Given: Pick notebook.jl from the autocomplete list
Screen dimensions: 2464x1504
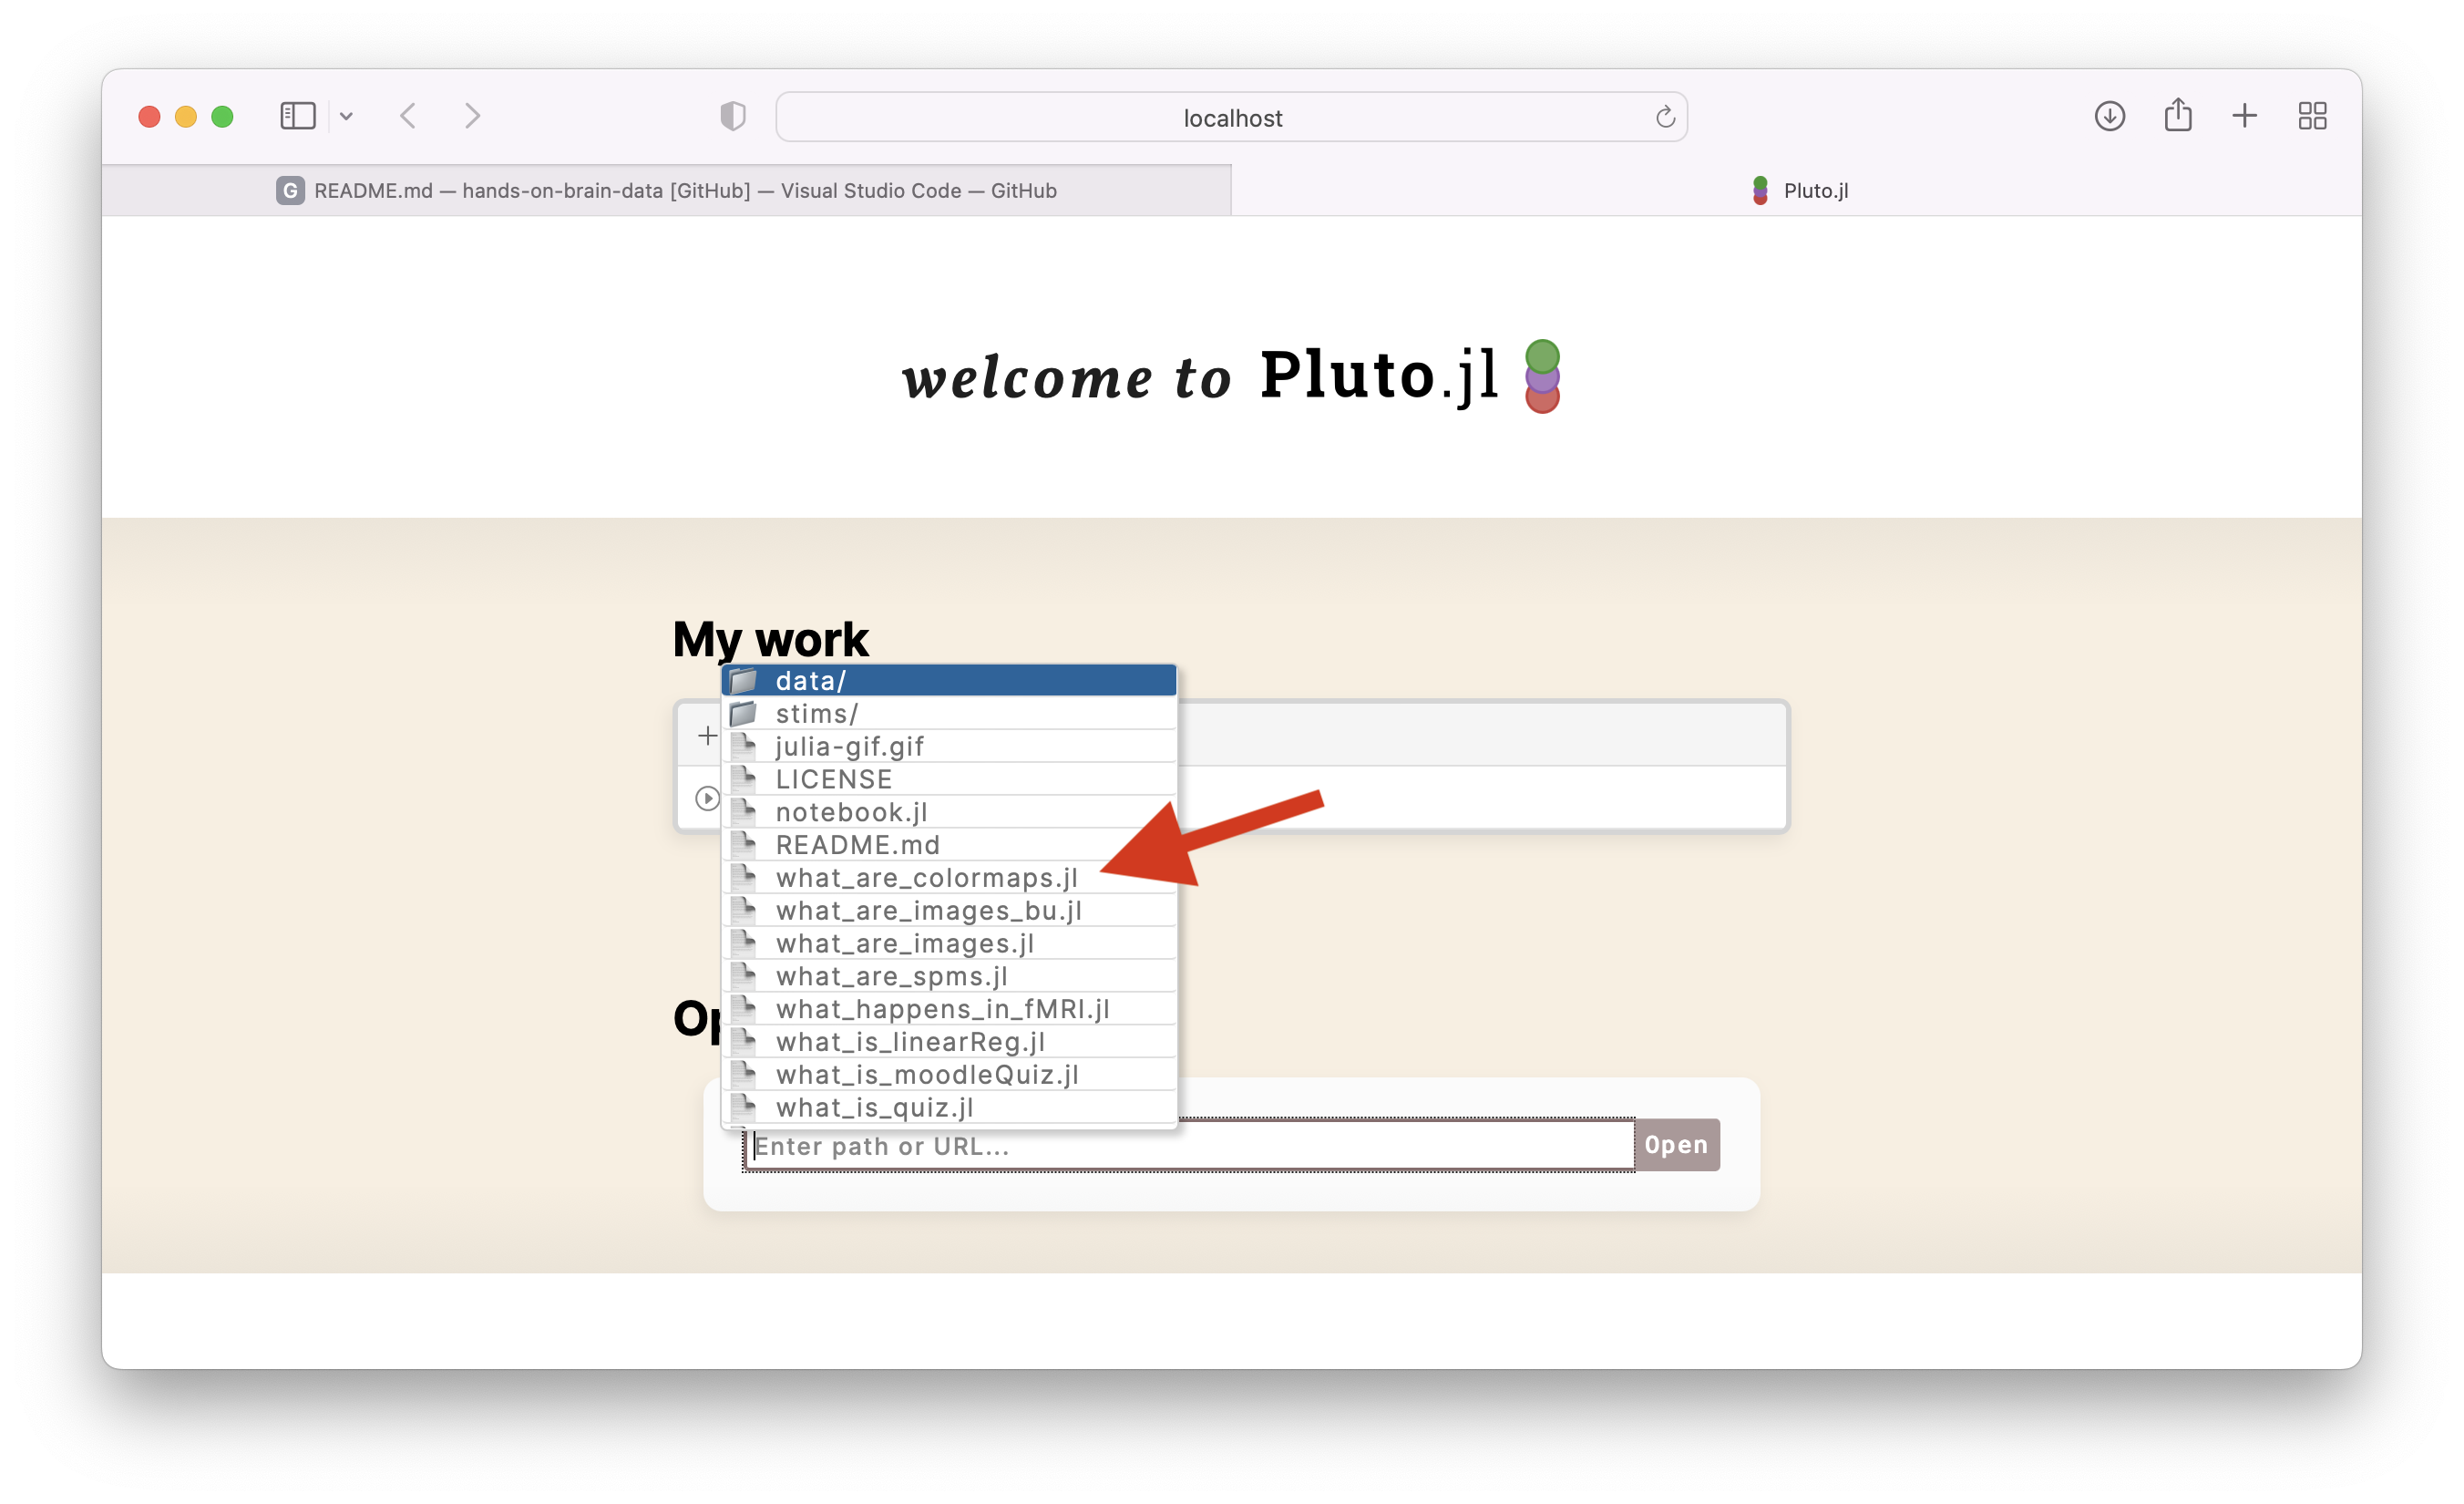Looking at the screenshot, I should [851, 812].
